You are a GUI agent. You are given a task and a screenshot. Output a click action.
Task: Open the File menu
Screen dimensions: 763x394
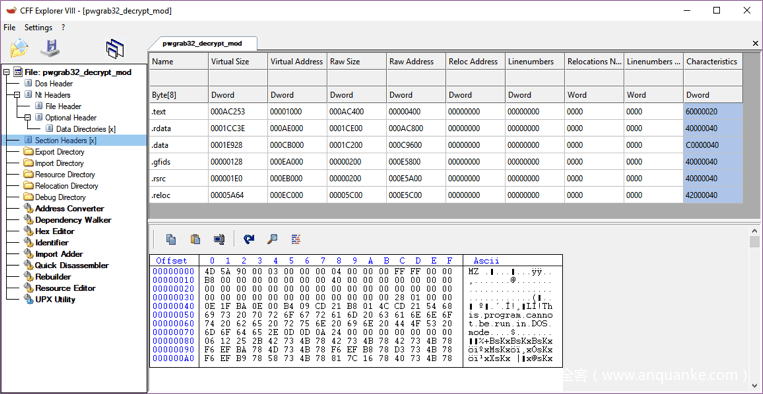click(9, 28)
